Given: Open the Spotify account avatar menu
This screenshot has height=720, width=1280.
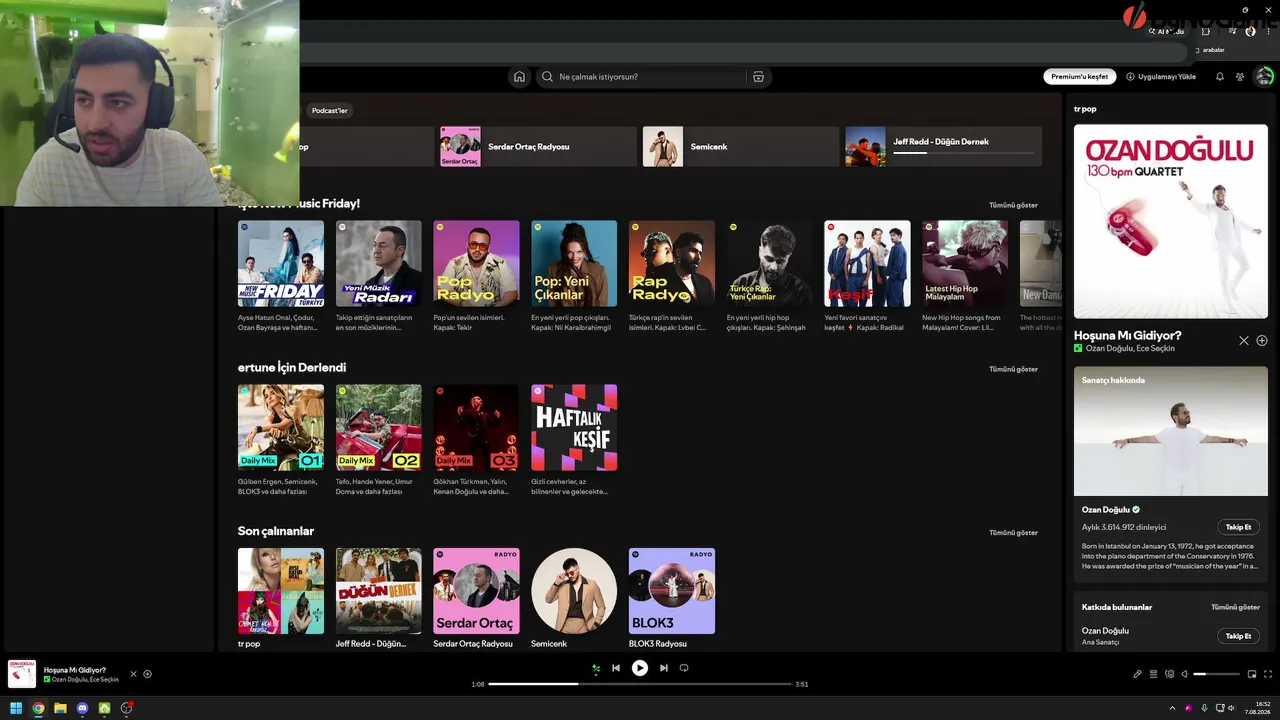Looking at the screenshot, I should click(x=1264, y=77).
